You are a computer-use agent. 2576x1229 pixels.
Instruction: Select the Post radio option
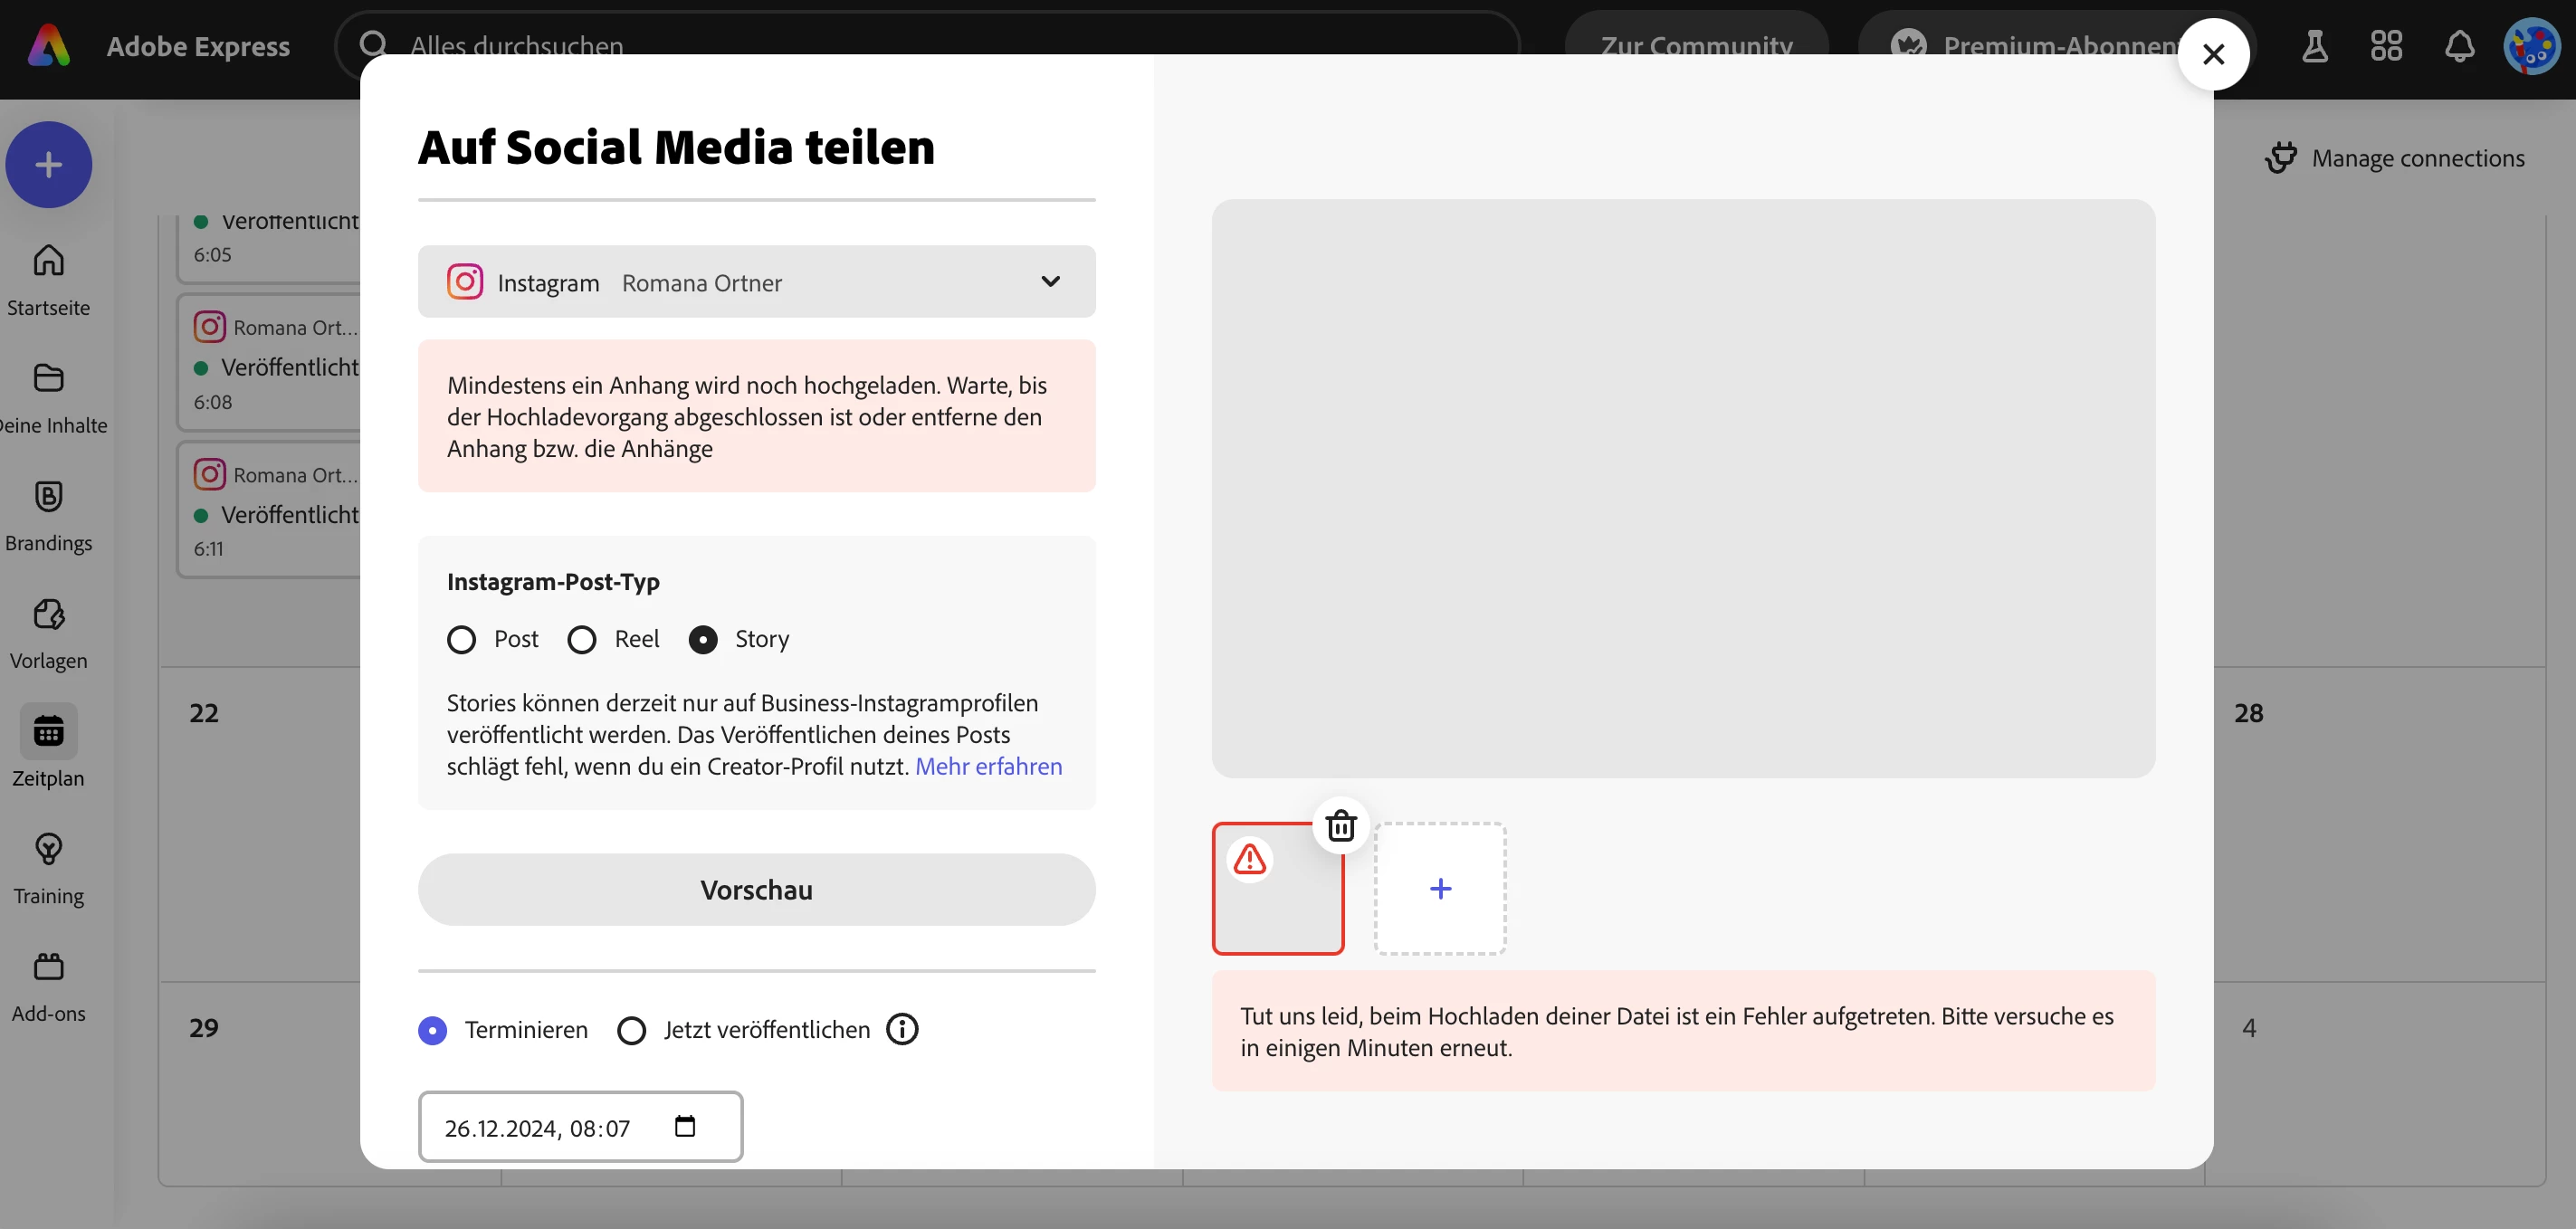[461, 640]
